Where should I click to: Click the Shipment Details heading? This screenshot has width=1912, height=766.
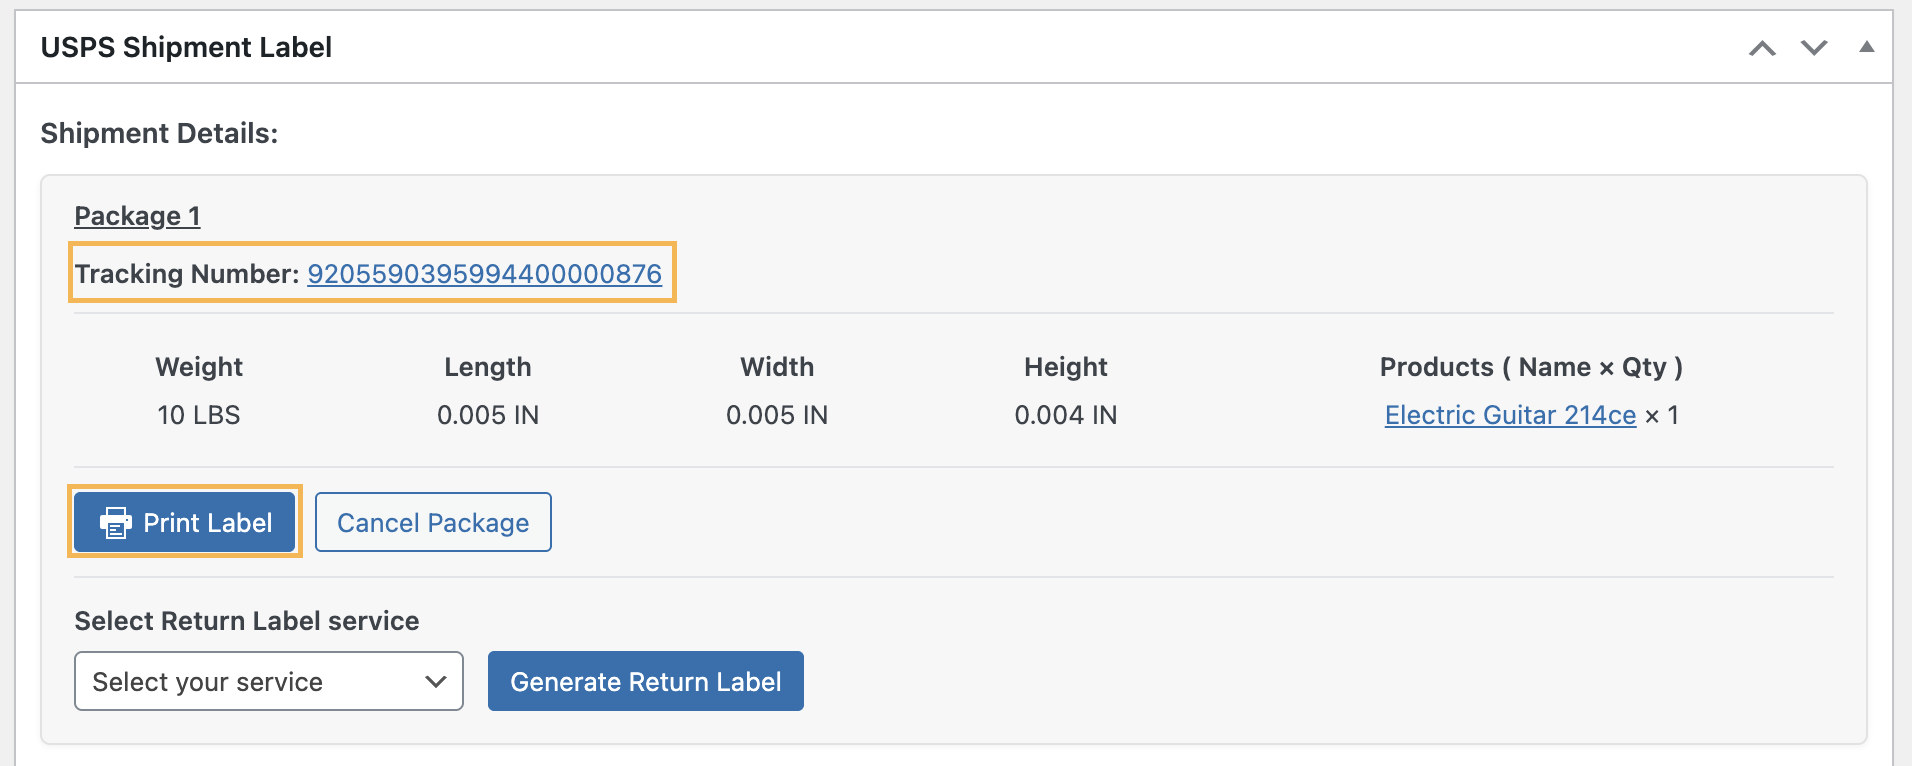157,132
